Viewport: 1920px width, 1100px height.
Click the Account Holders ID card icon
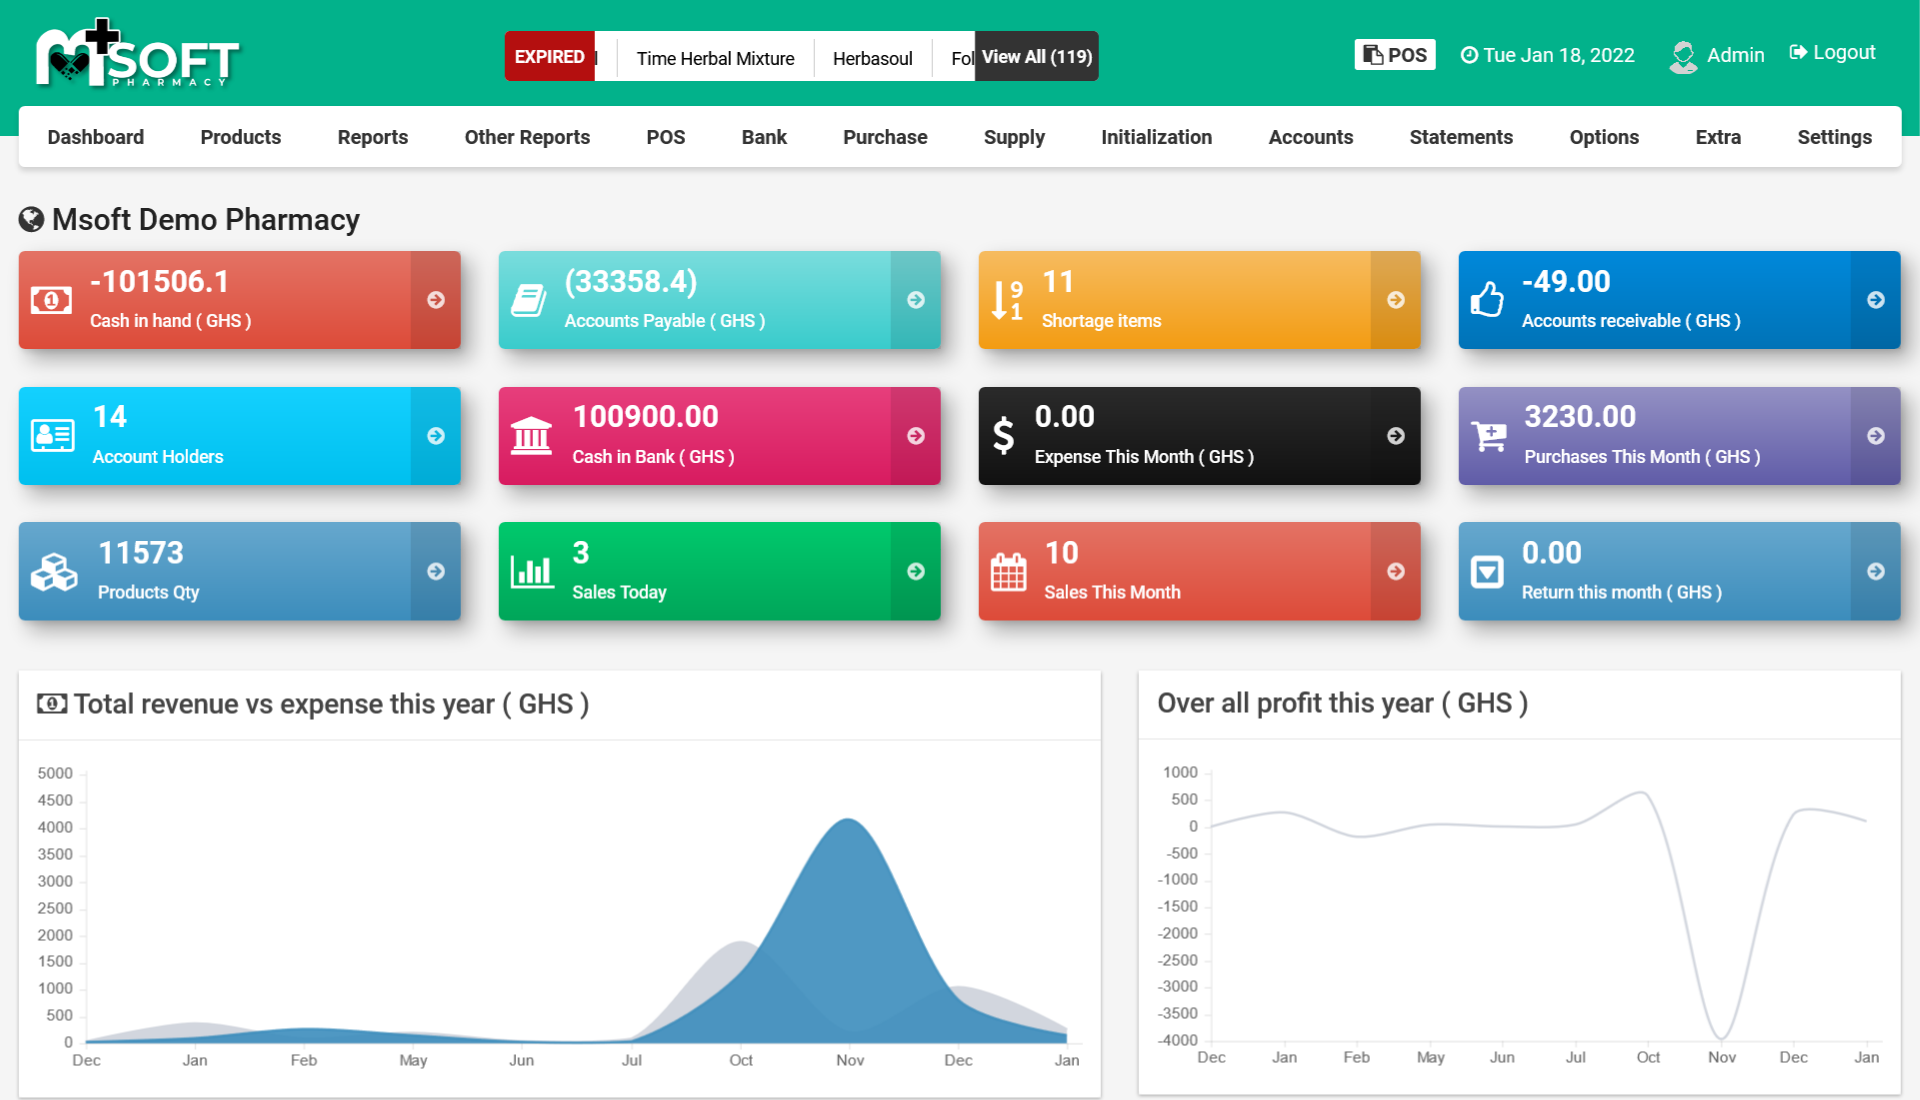tap(52, 436)
